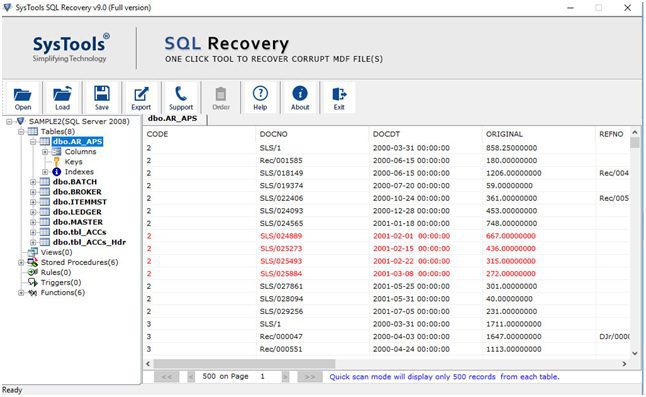Collapse the SAMPLE2 database root node

pyautogui.click(x=9, y=121)
